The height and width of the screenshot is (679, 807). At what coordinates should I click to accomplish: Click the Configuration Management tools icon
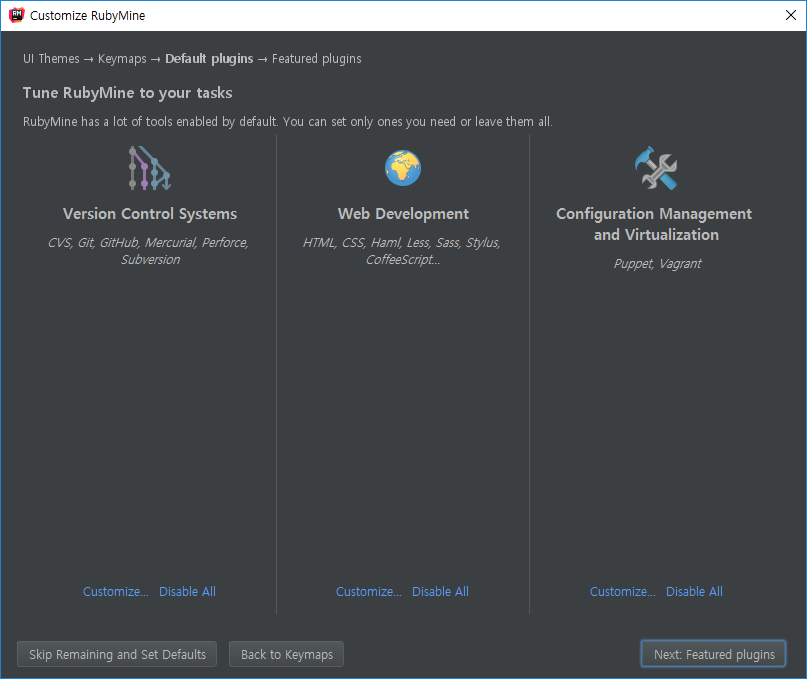coord(656,168)
